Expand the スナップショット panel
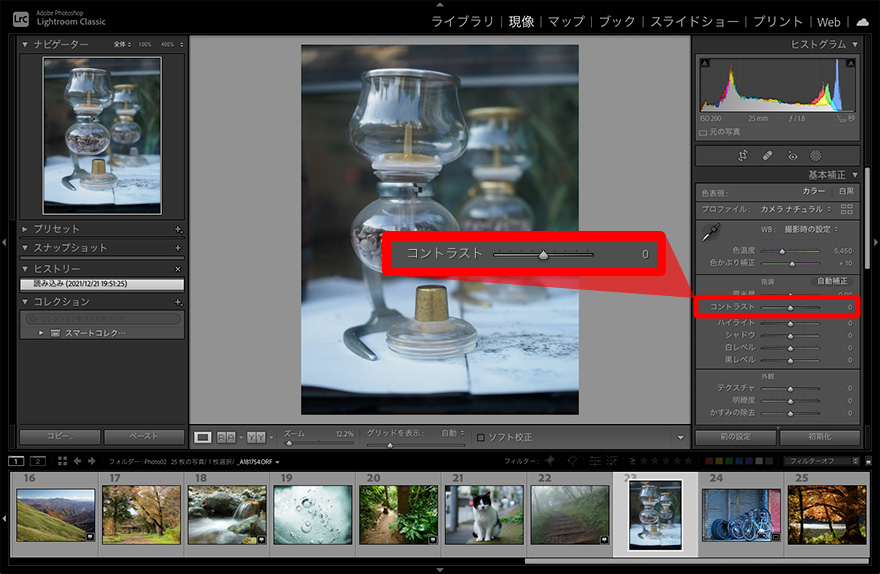880x574 pixels. 25,247
